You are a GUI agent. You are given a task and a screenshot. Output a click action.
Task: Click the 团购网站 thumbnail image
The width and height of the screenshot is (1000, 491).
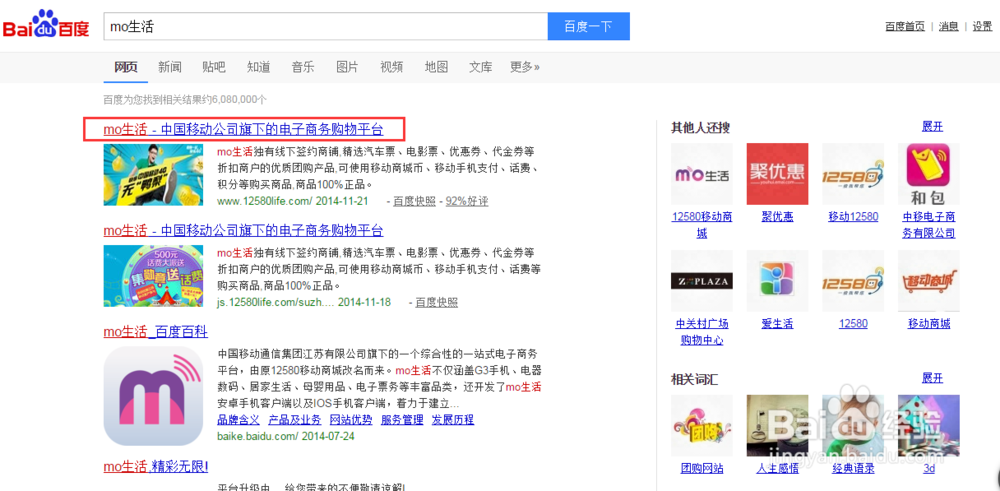click(x=702, y=425)
